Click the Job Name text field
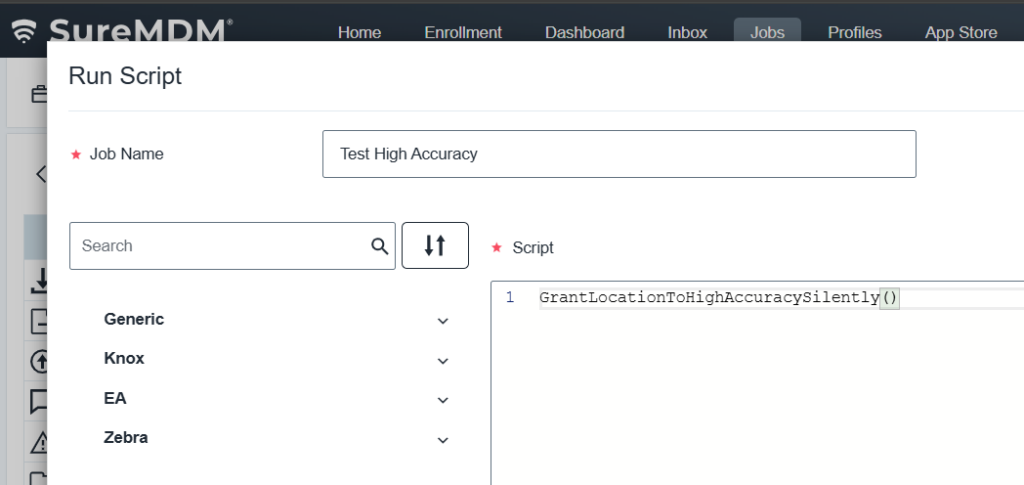Viewport: 1024px width, 485px height. (618, 154)
